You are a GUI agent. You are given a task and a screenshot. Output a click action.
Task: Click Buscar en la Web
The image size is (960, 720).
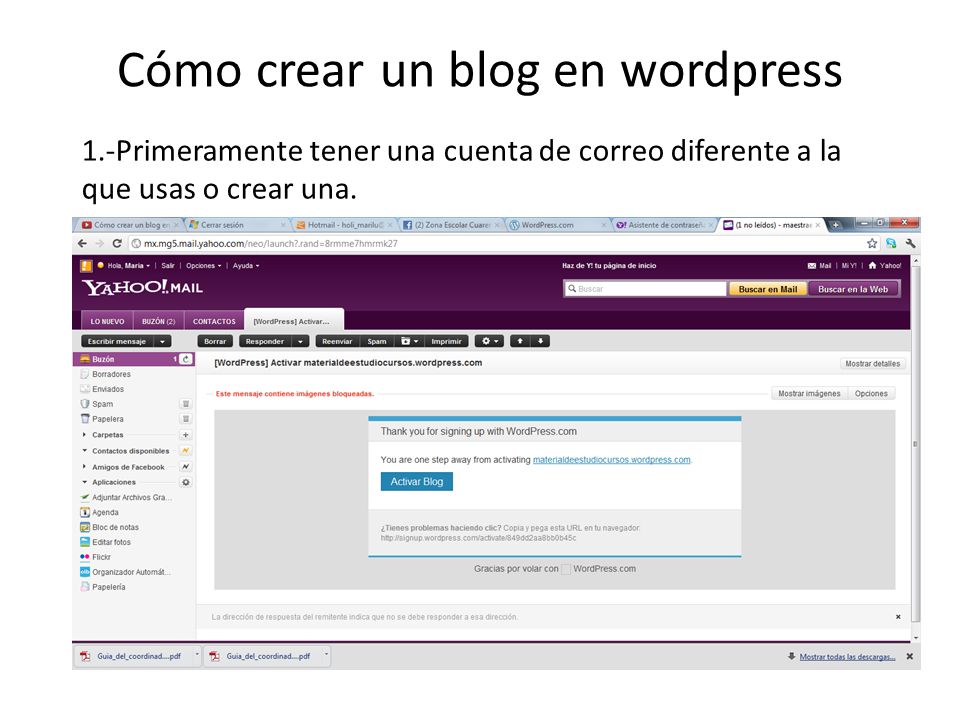[853, 290]
